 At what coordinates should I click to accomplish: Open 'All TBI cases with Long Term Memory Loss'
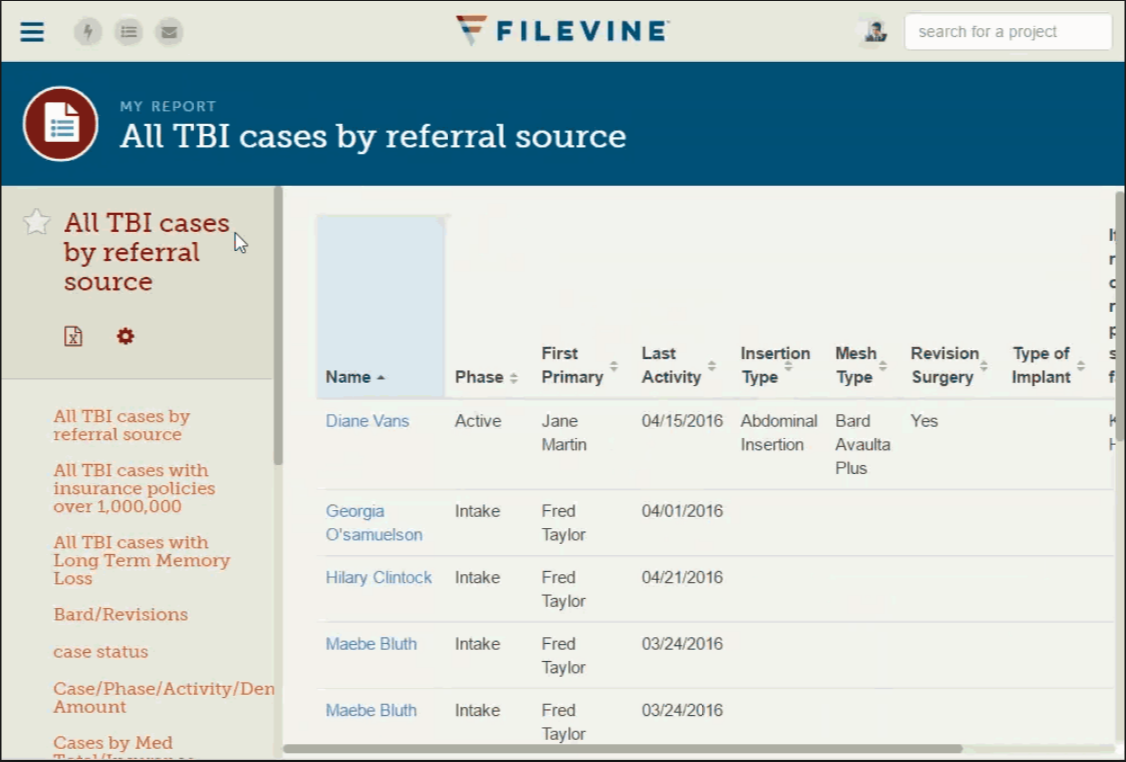click(141, 560)
